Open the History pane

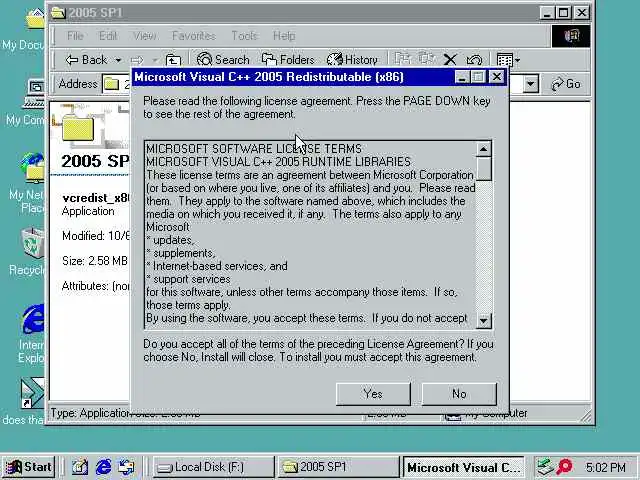pyautogui.click(x=353, y=60)
